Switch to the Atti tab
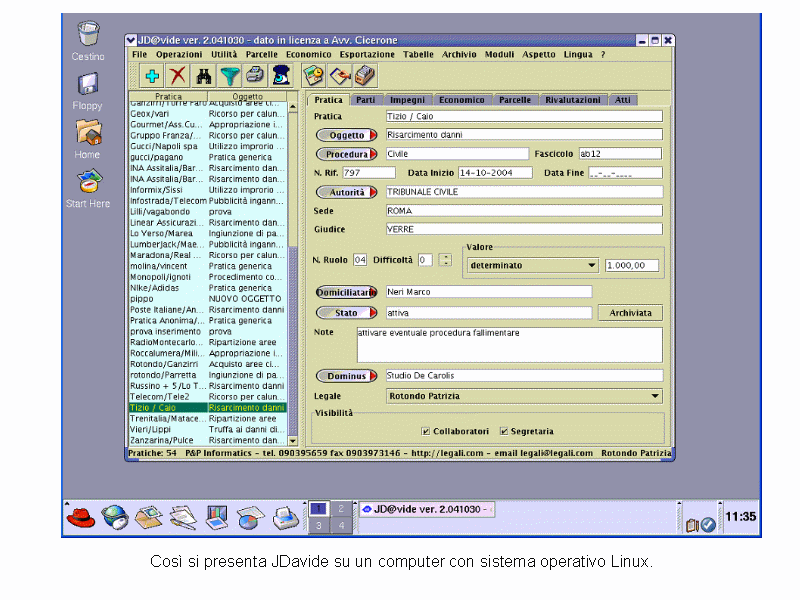Viewport: 800px width, 600px height. (622, 100)
